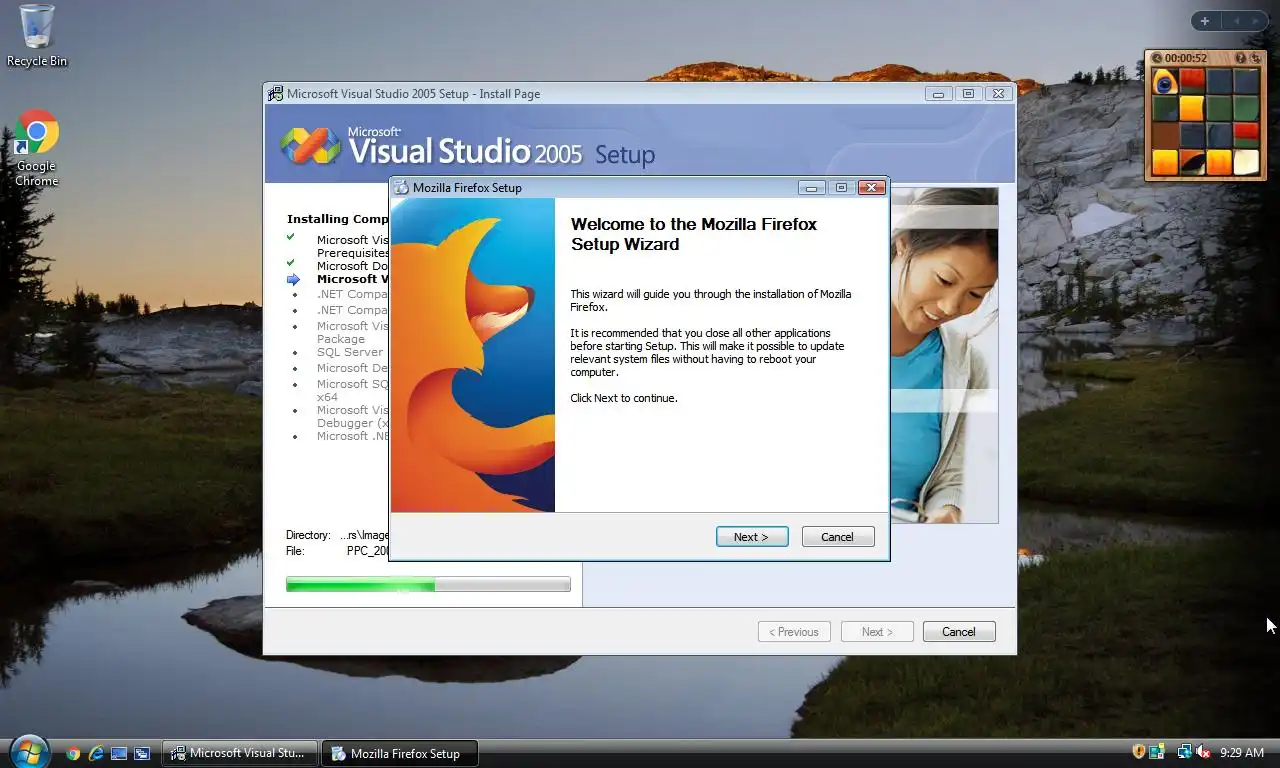Viewport: 1280px width, 768px height.
Task: Click the 'Installing Comp' heading in Visual Studio Setup
Action: click(338, 219)
